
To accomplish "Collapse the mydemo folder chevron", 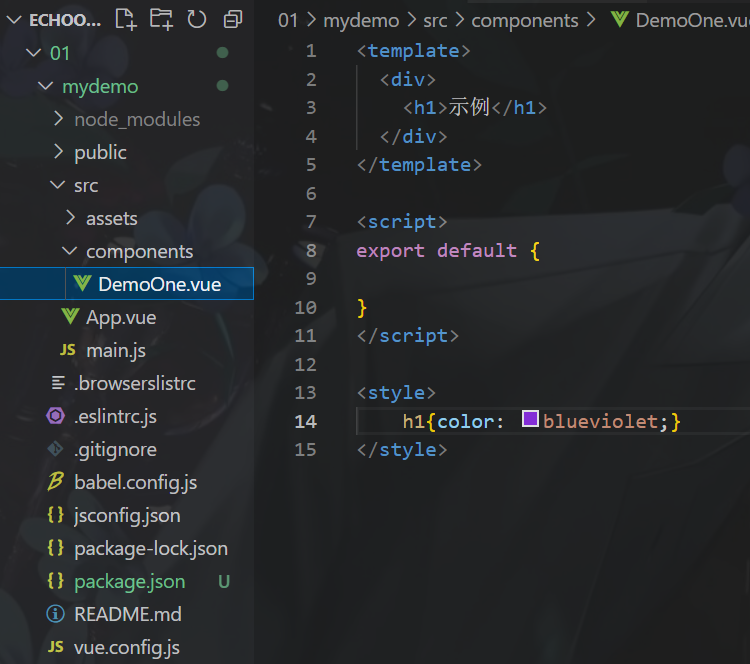I will [x=45, y=86].
